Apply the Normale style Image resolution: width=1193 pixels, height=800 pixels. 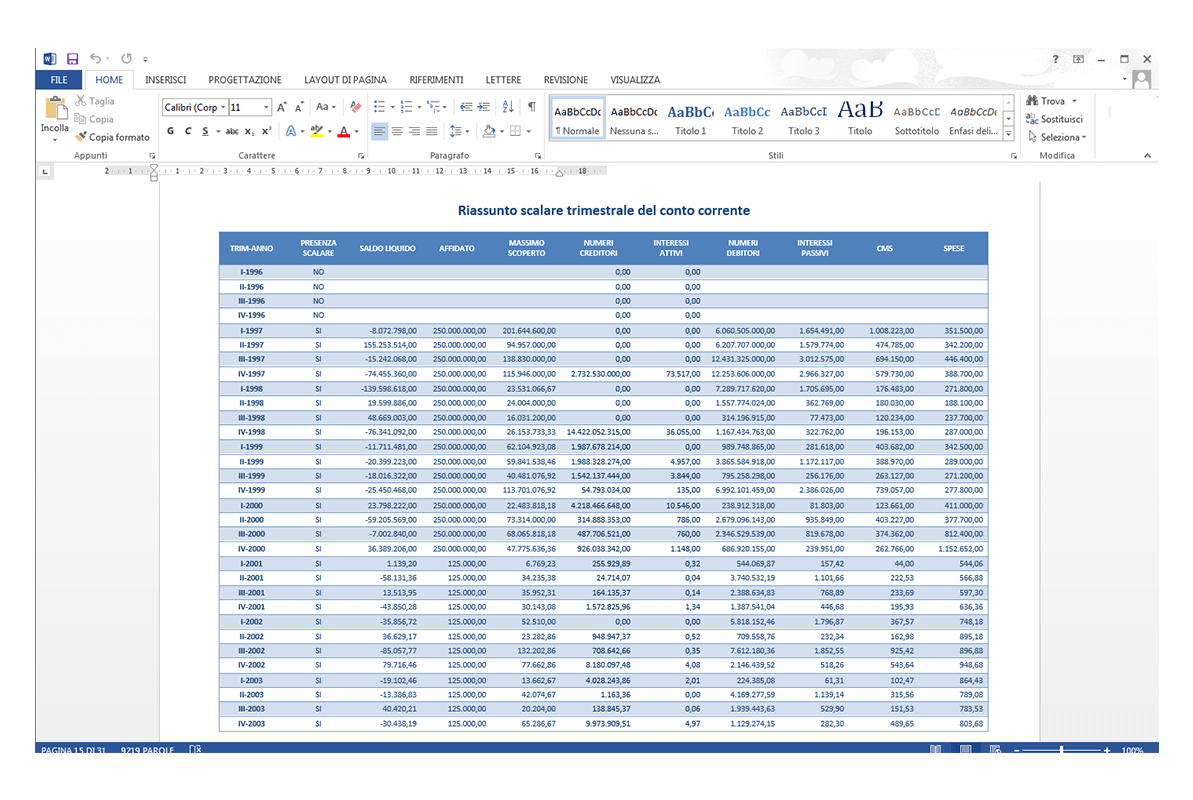(x=577, y=119)
